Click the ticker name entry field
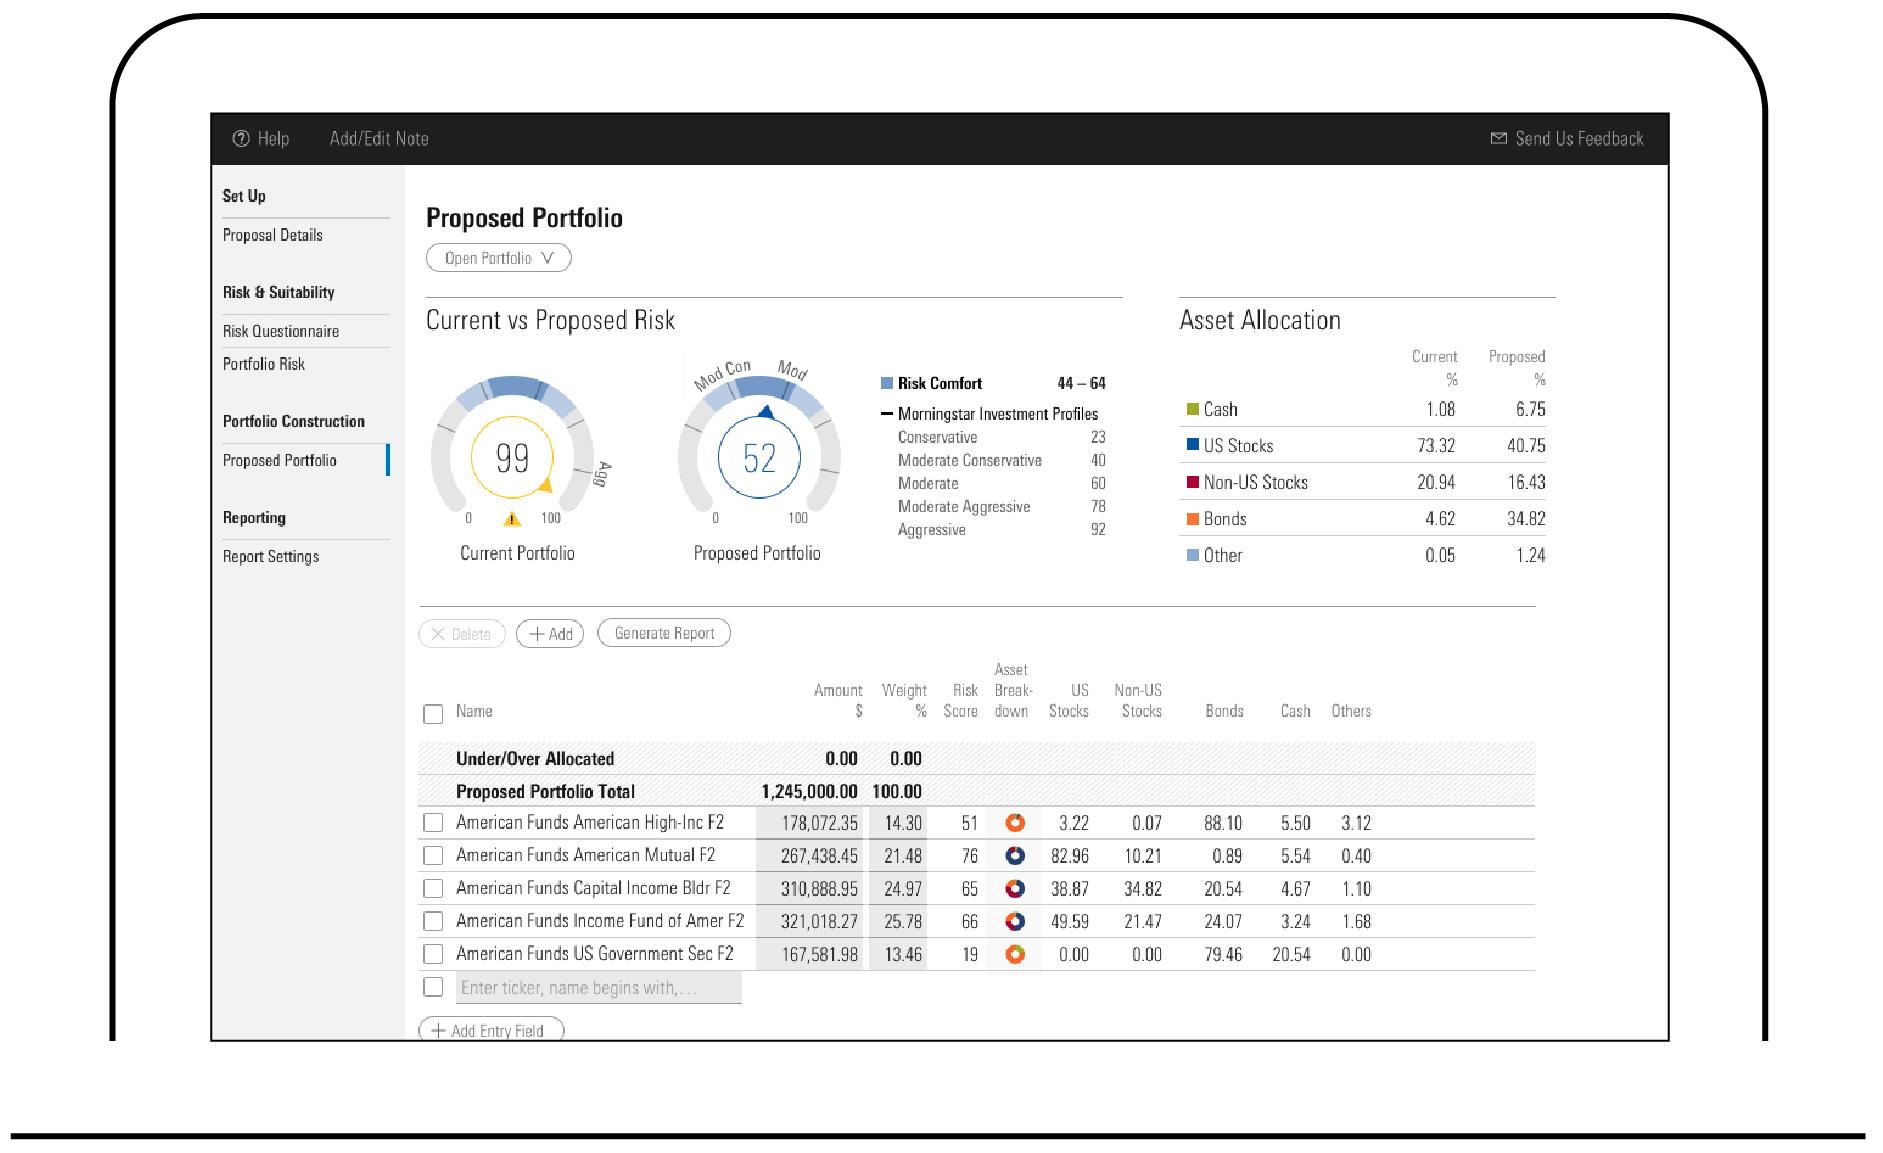This screenshot has width=1883, height=1153. (x=599, y=988)
